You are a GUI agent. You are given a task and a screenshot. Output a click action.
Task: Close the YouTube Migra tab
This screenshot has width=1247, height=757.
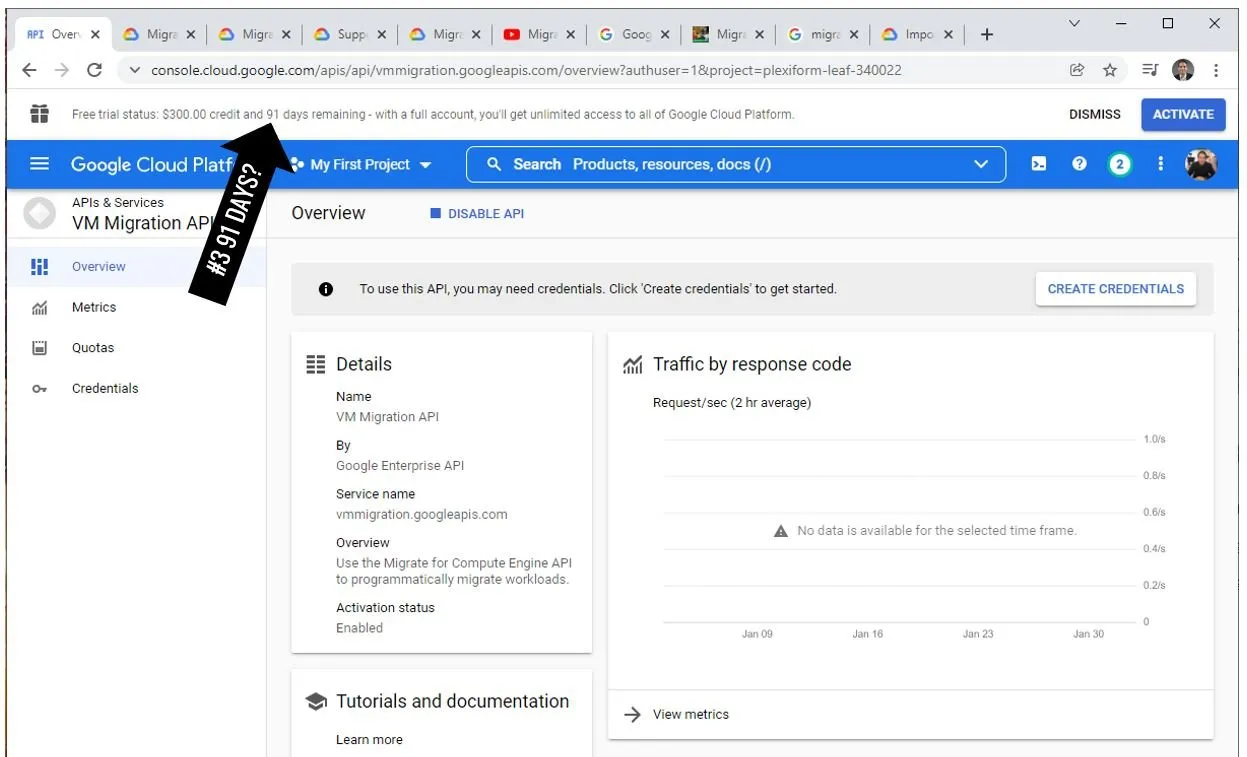(570, 34)
